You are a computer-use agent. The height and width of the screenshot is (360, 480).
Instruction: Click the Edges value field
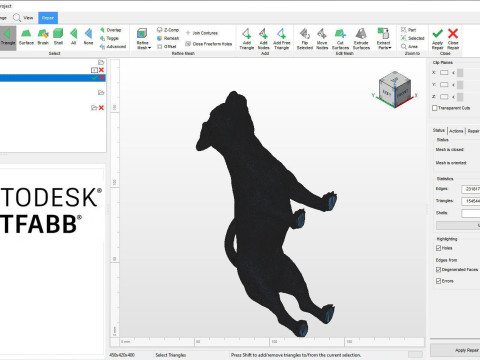(x=471, y=189)
